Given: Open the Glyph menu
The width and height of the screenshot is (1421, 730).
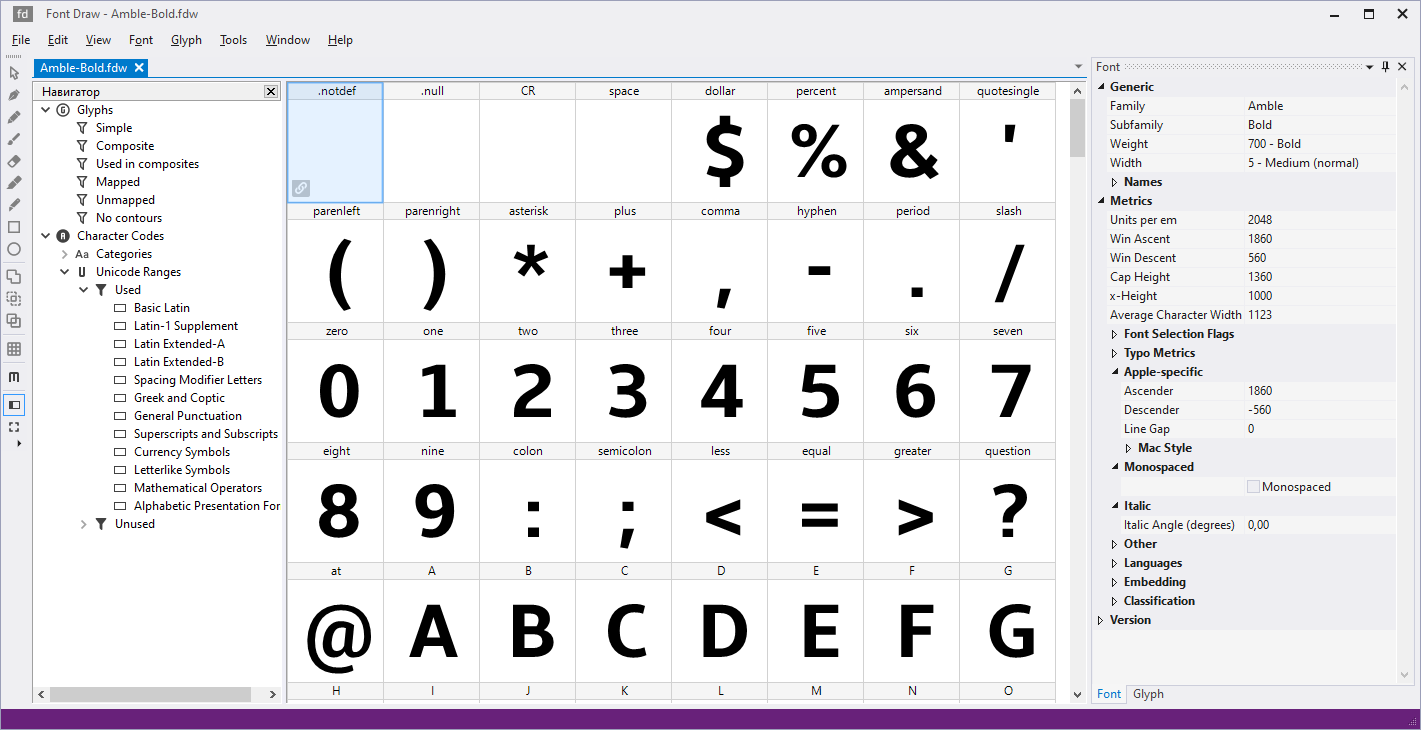Looking at the screenshot, I should [186, 40].
